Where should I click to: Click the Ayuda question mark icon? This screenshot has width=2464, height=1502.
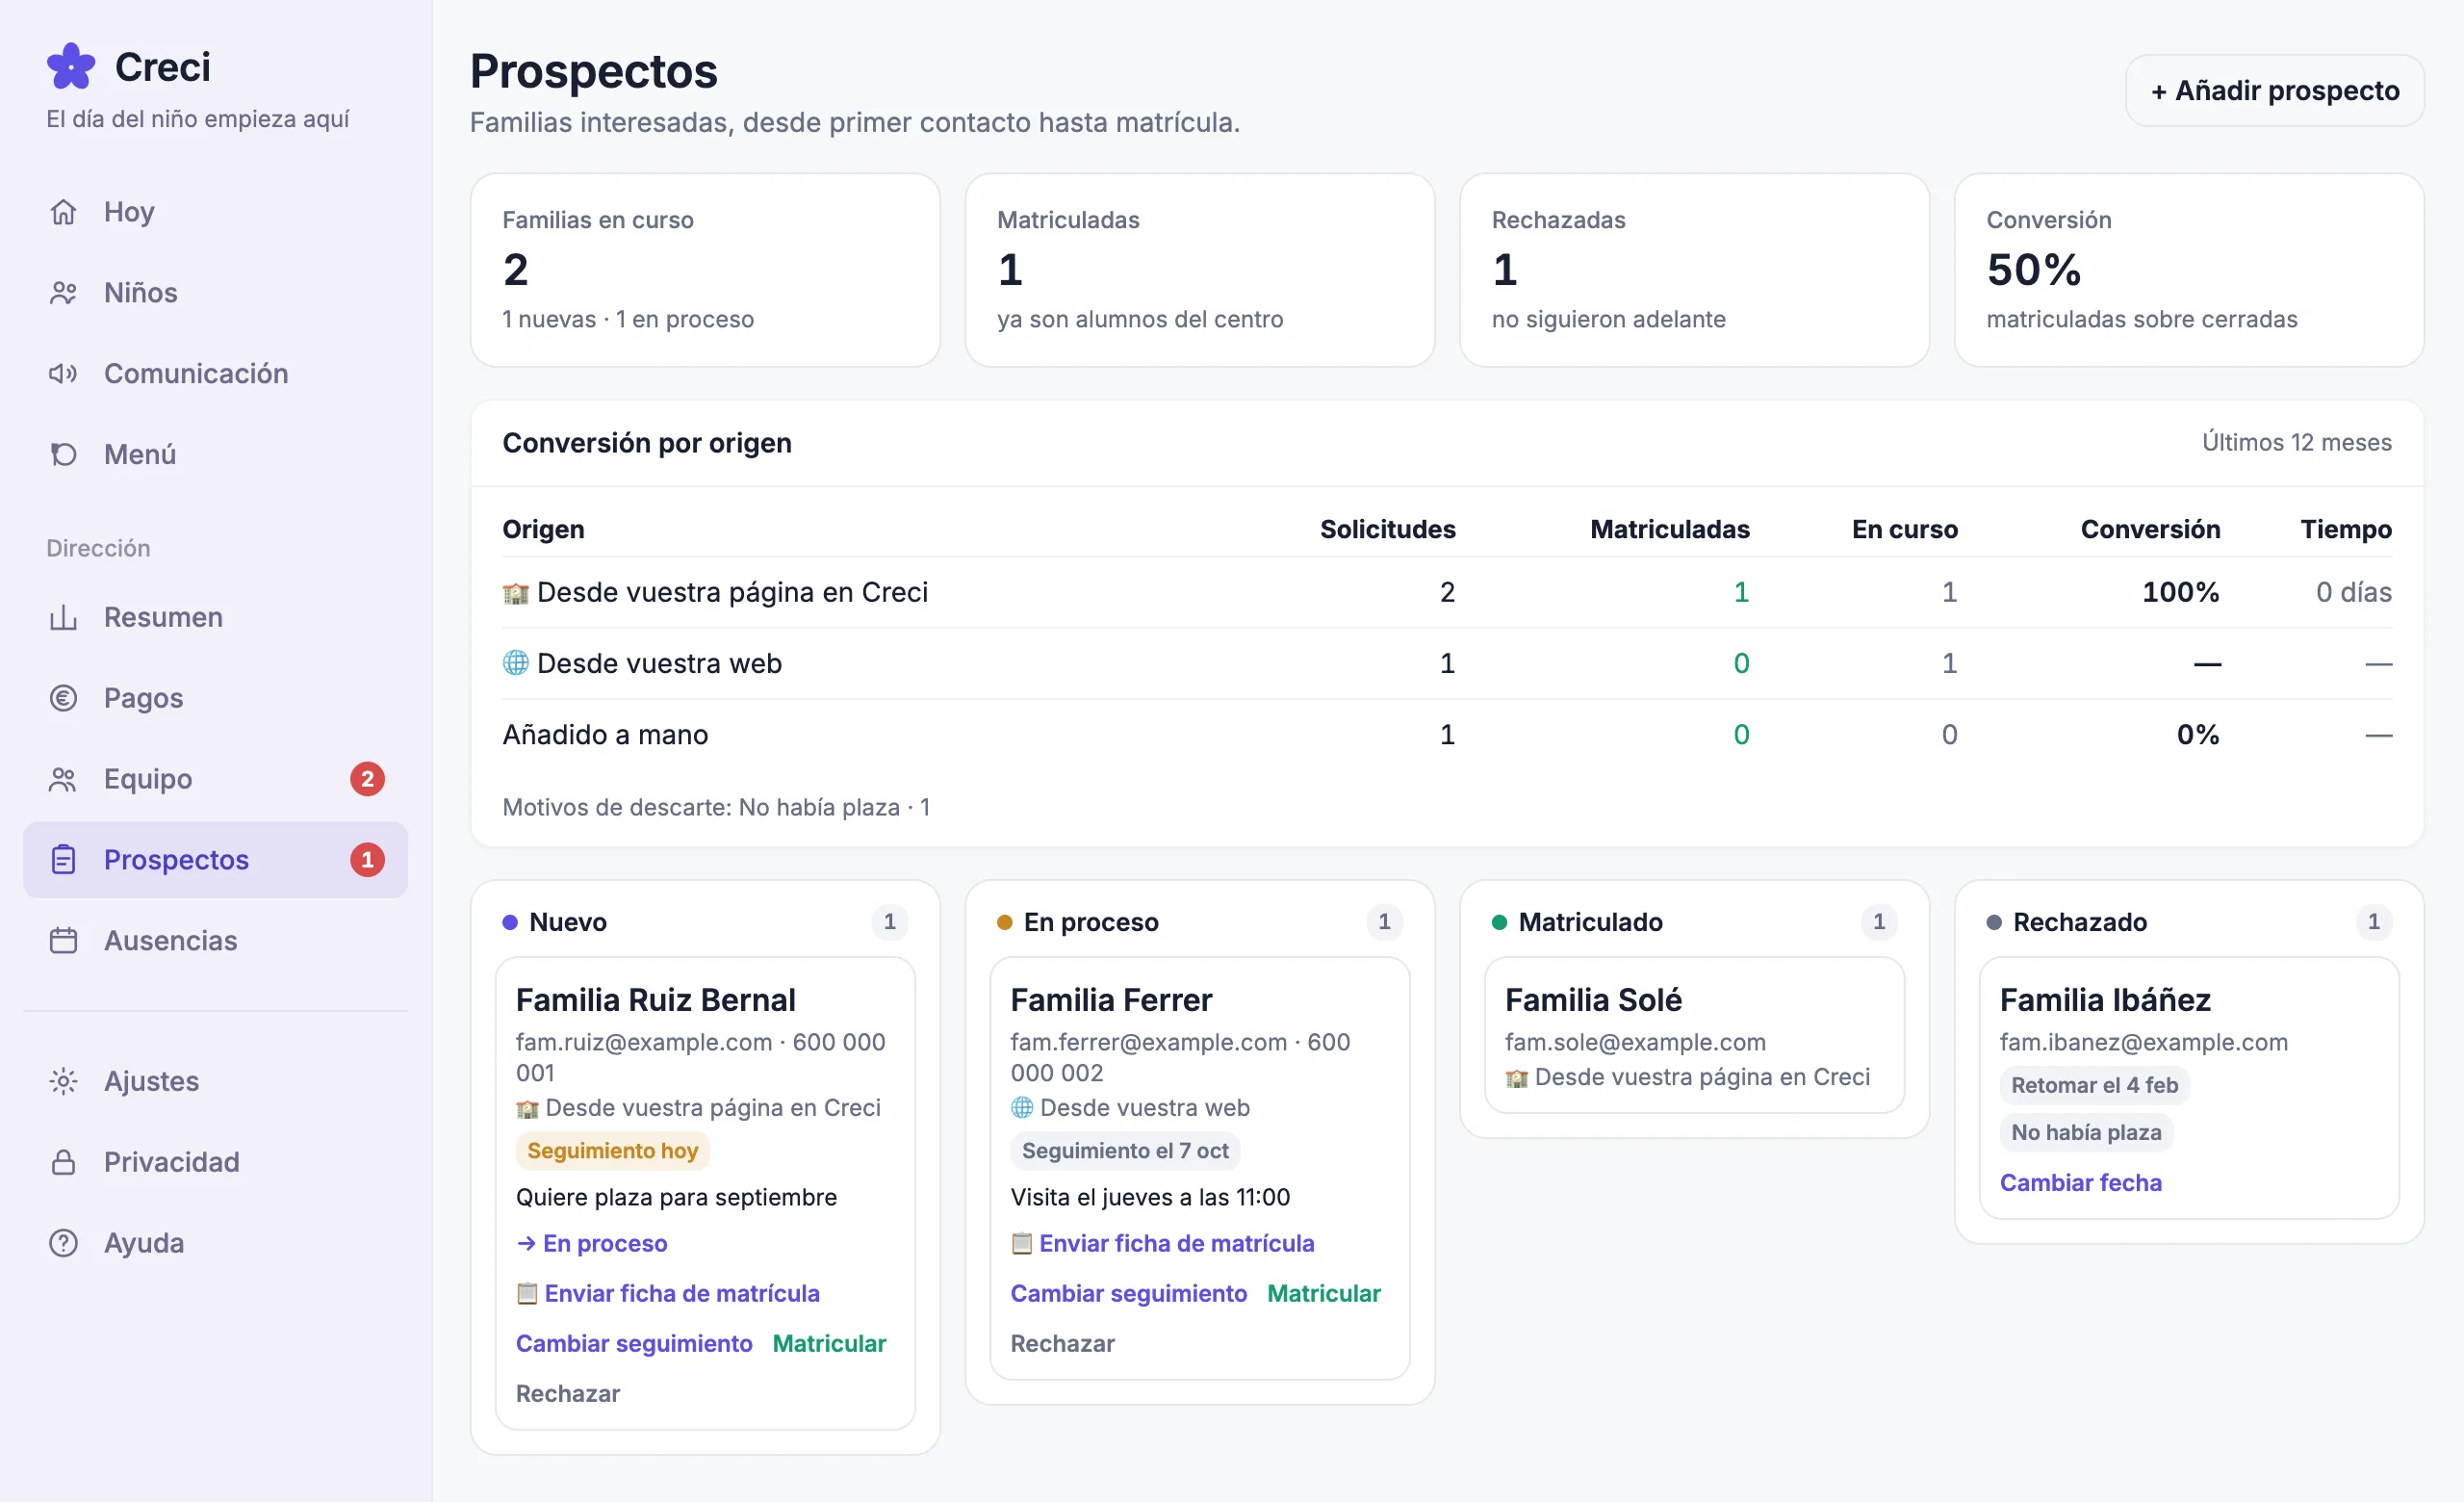point(63,1244)
